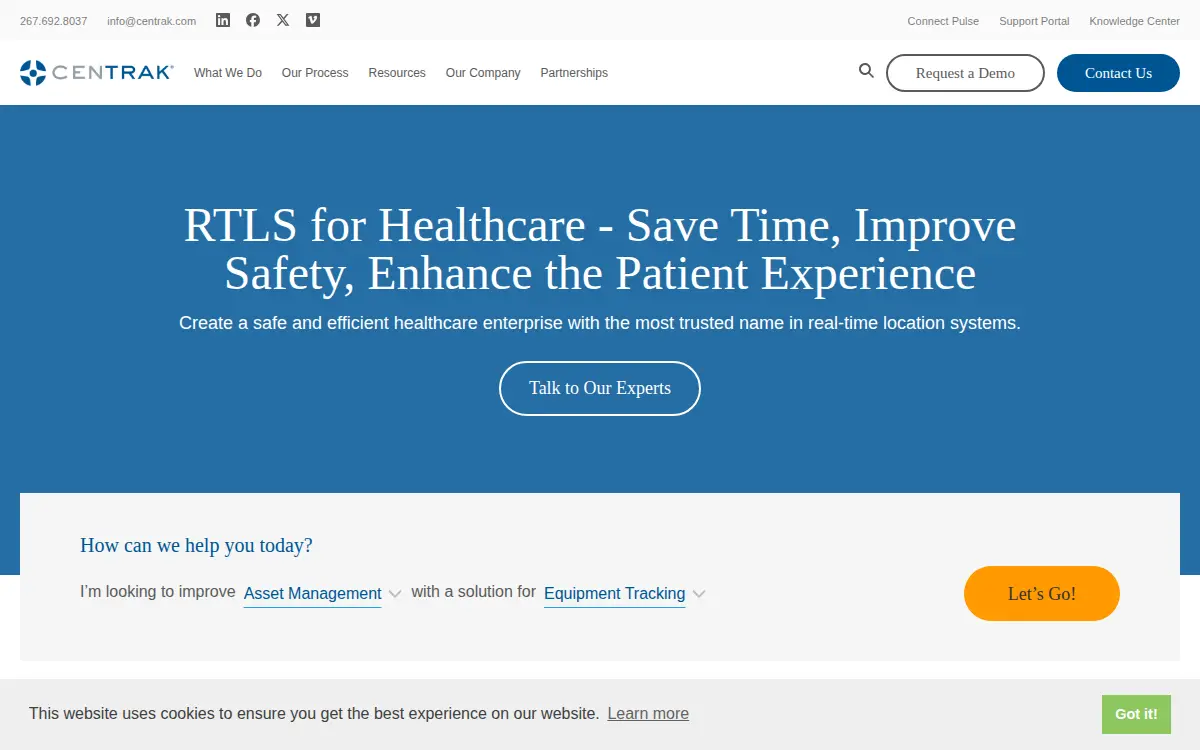Click the info@centrak.com email link

point(152,21)
